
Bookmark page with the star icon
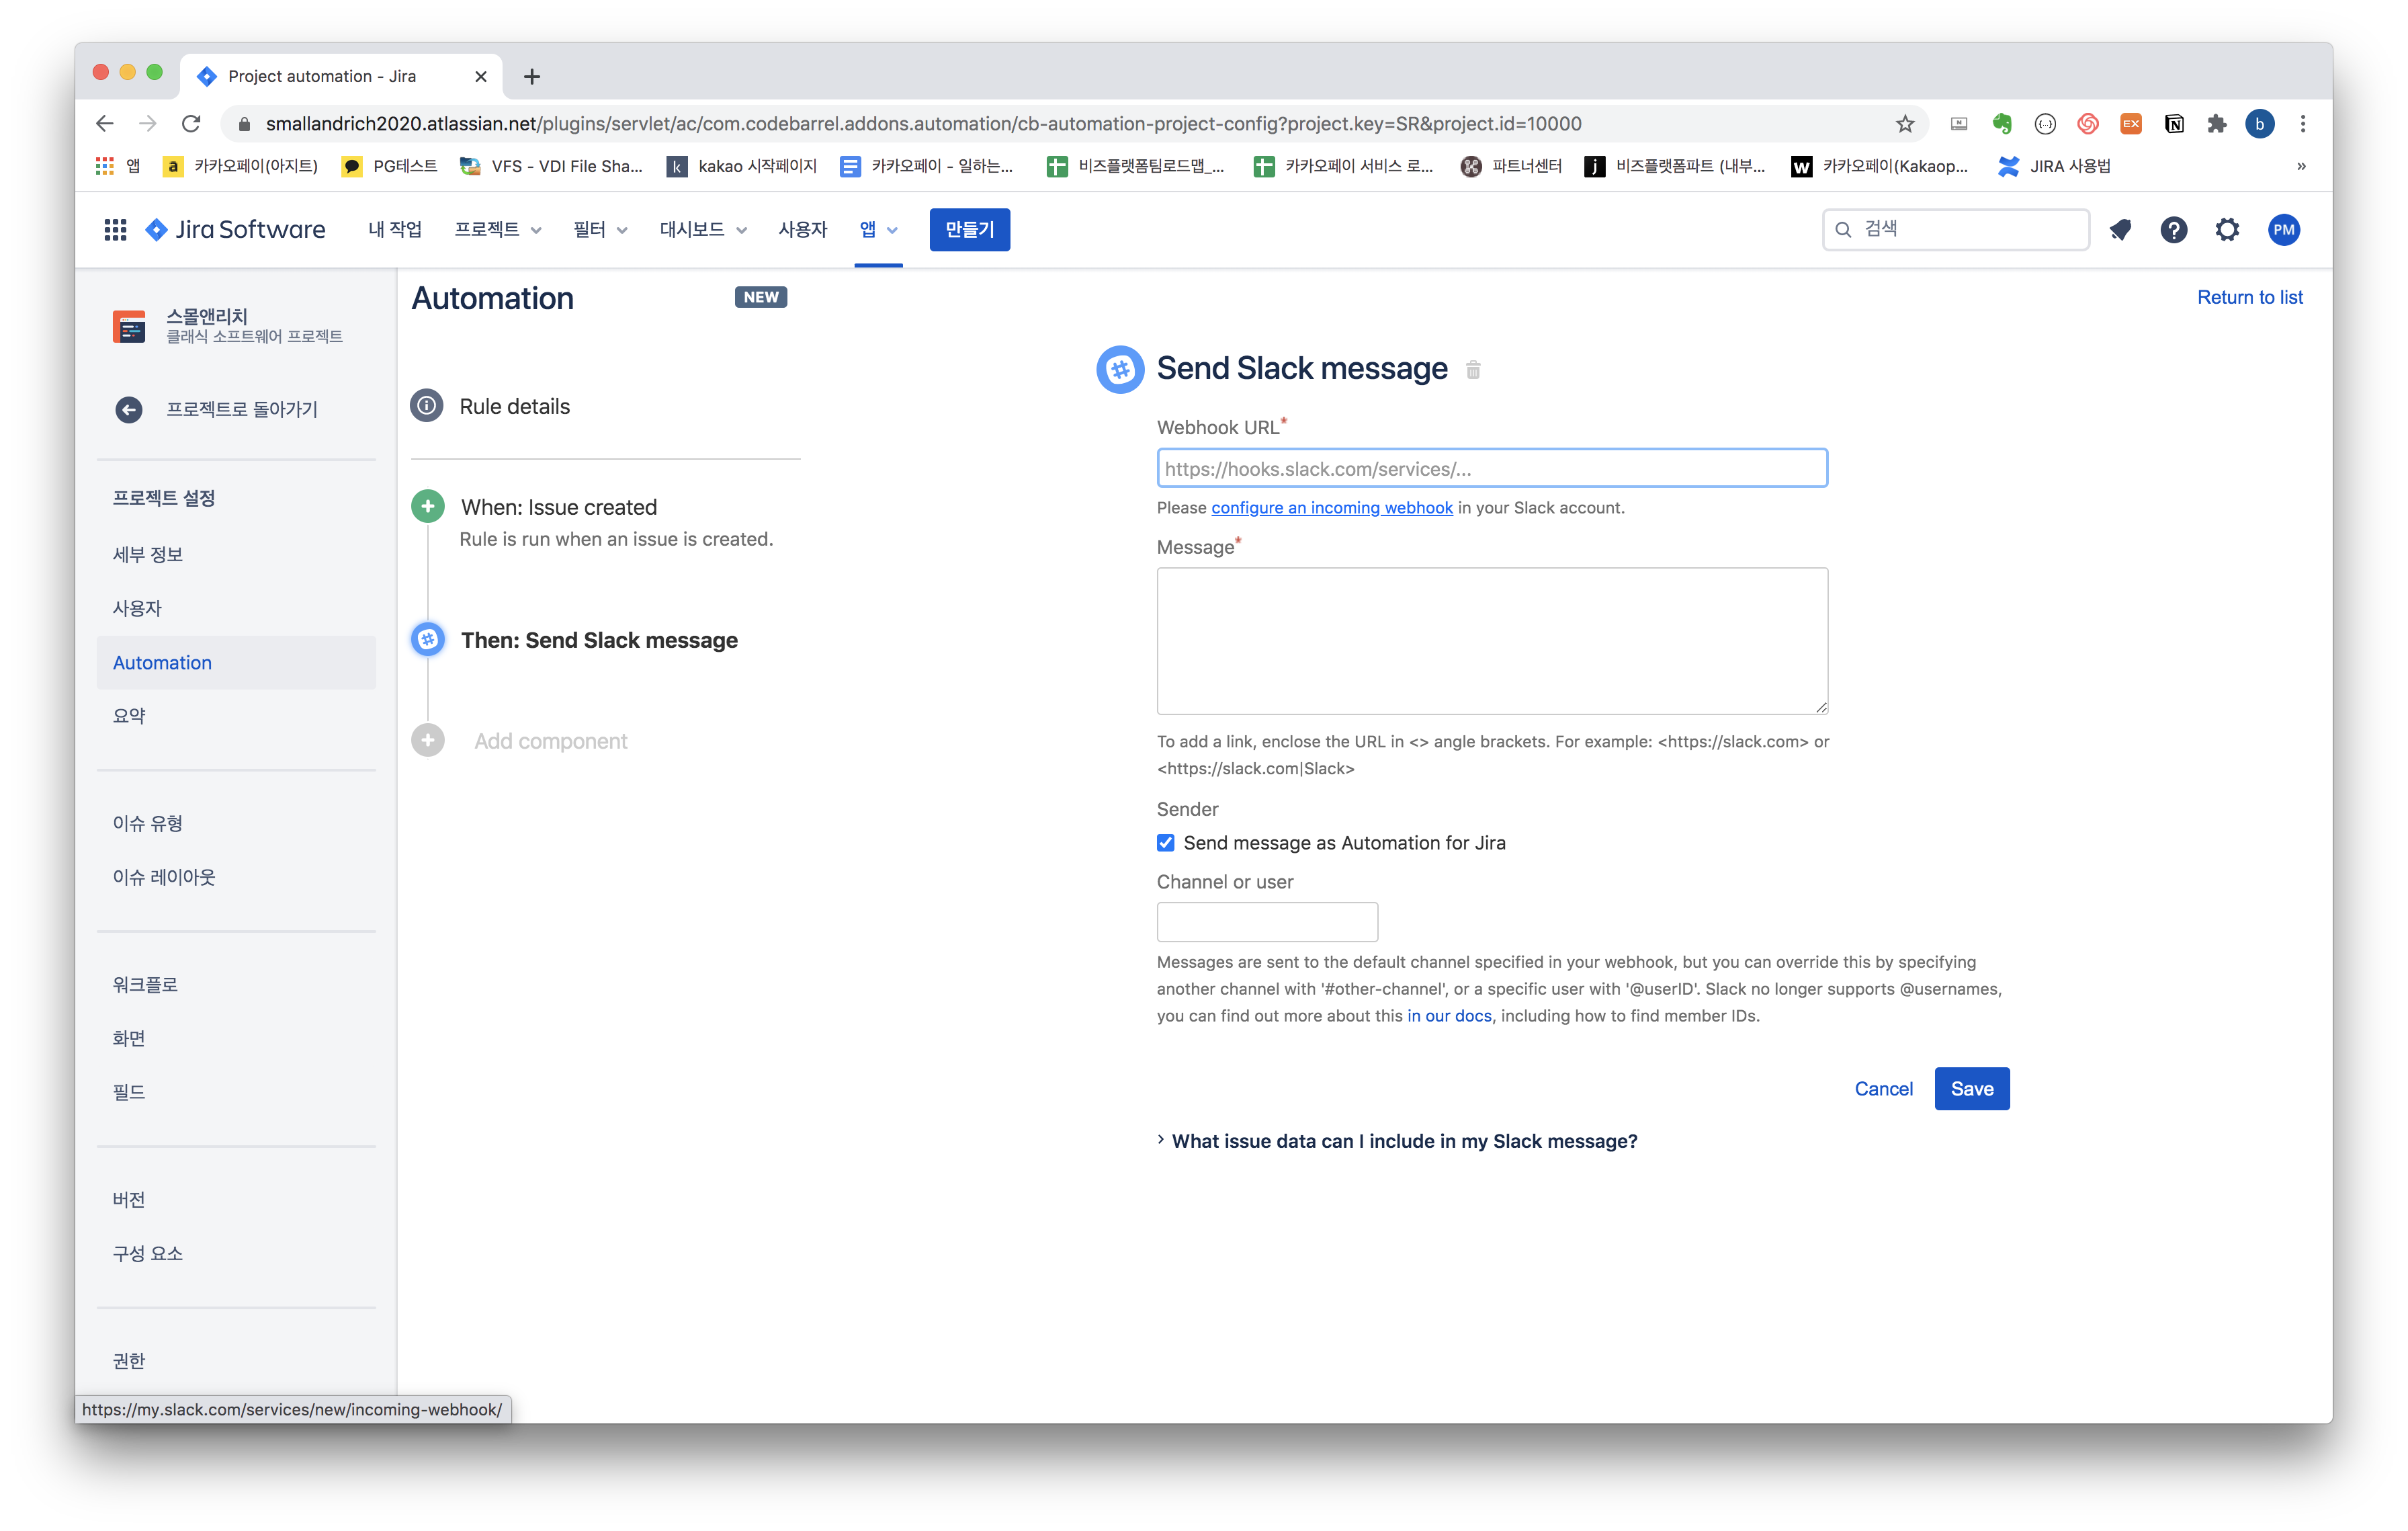point(1905,124)
